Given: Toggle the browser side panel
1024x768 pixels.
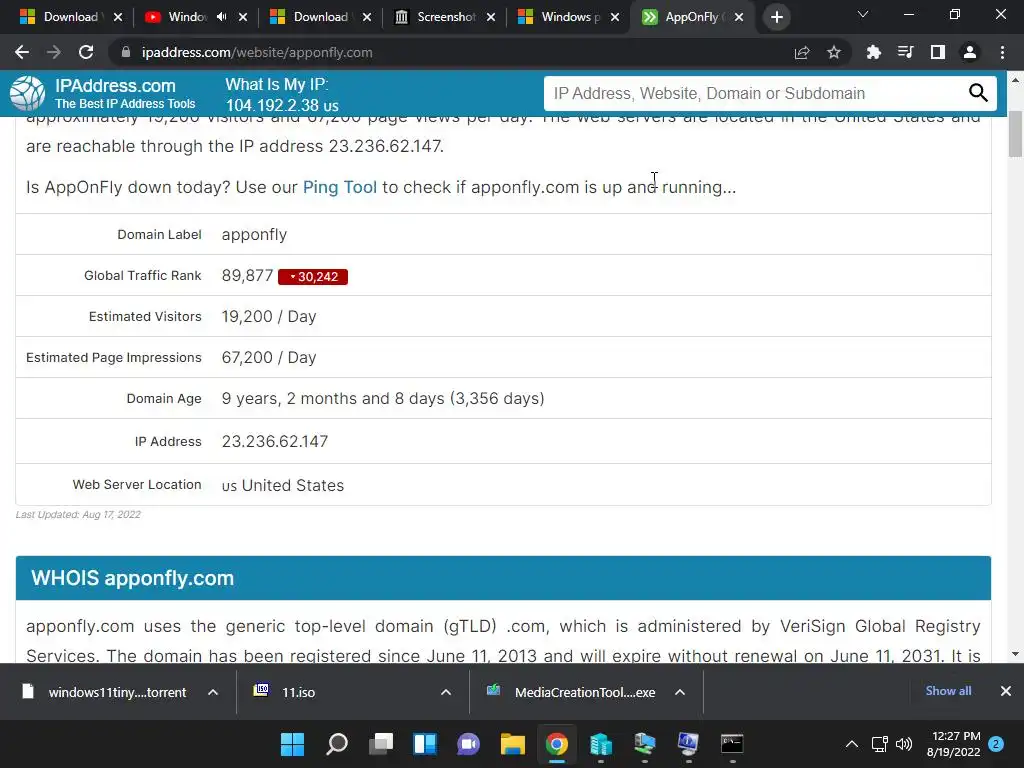Looking at the screenshot, I should click(x=938, y=52).
